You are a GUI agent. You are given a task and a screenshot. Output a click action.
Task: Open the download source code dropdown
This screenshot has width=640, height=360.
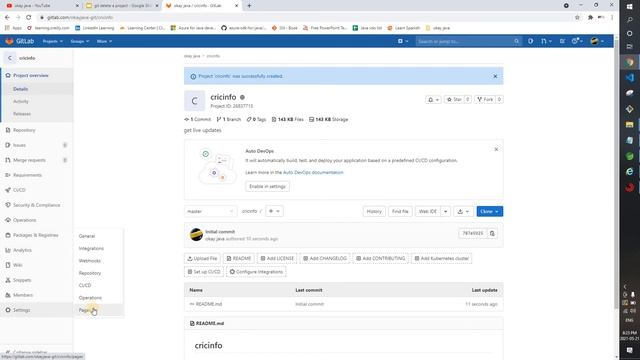click(463, 211)
